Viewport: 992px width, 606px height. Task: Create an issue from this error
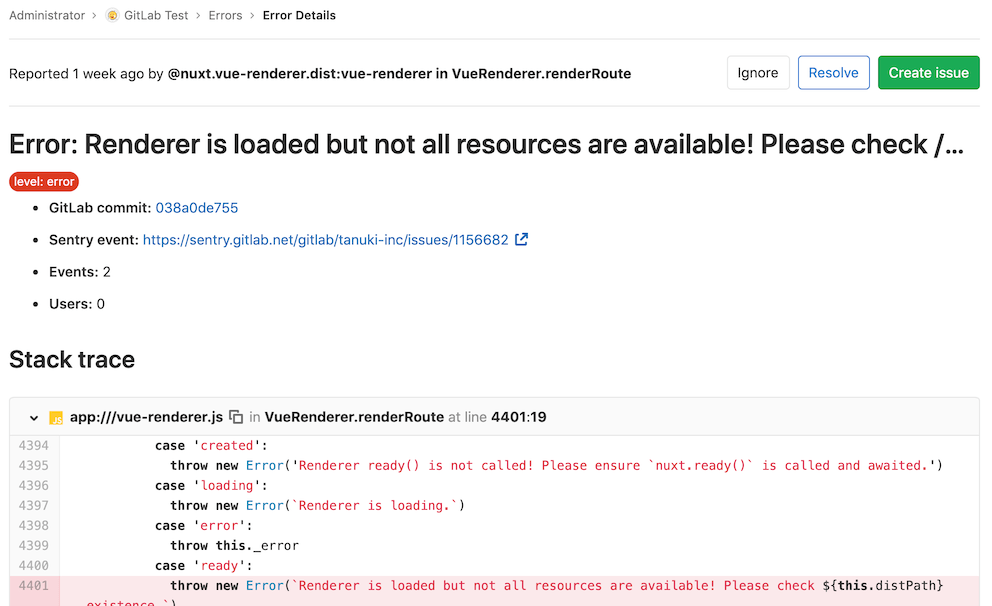click(x=928, y=72)
